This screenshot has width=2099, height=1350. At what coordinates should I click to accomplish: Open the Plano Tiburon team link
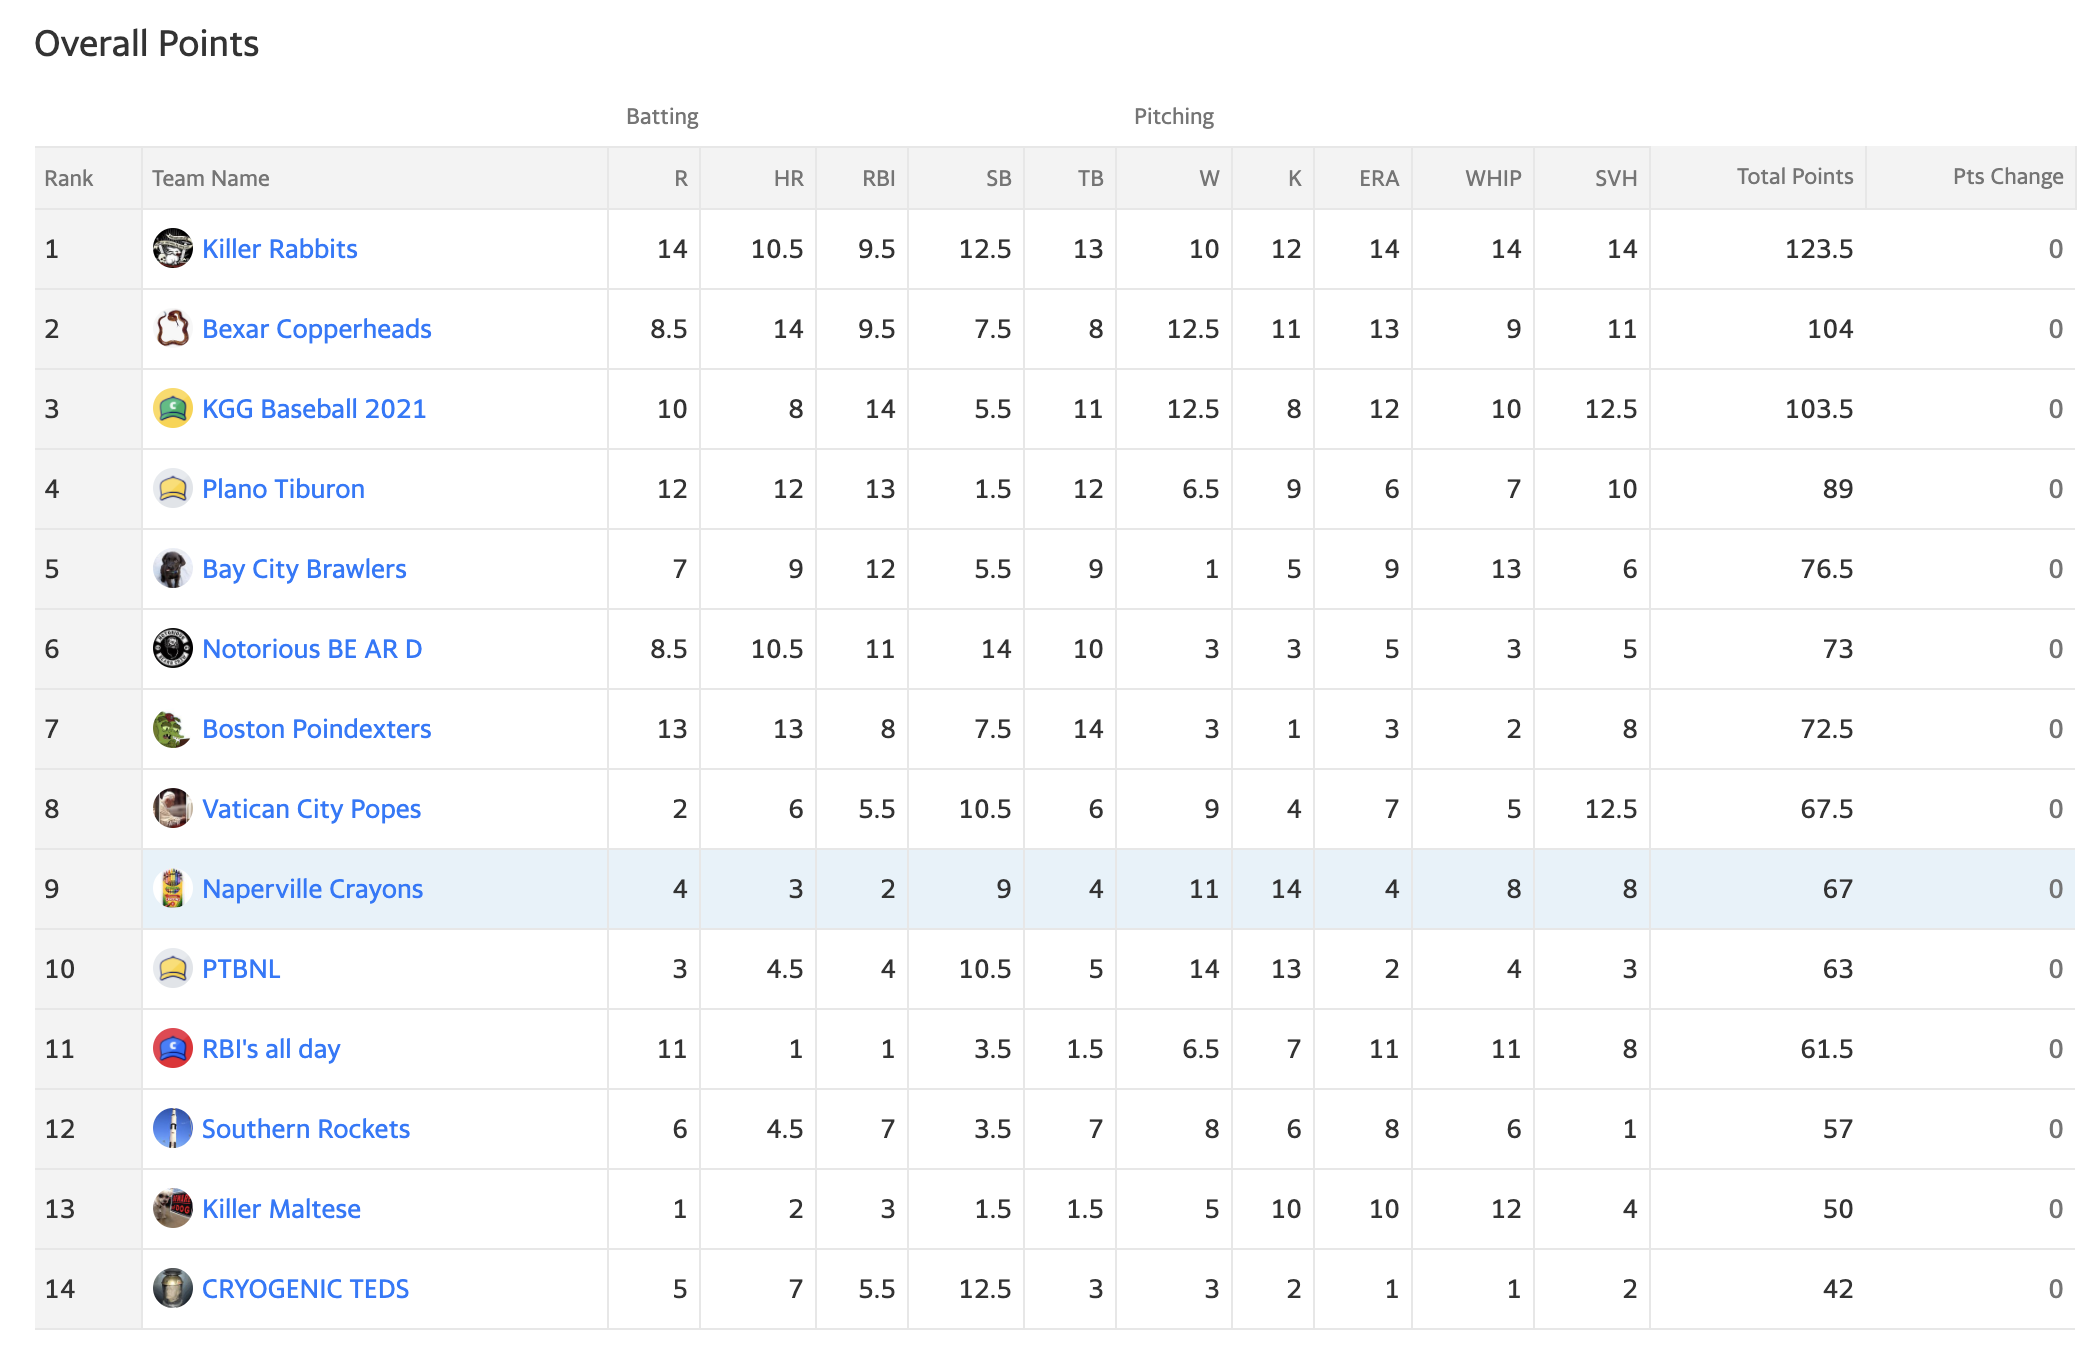(283, 489)
